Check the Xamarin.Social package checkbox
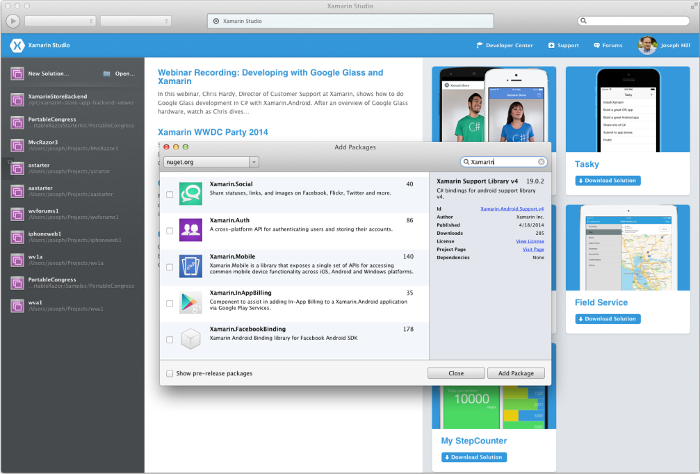700x474 pixels. pos(170,194)
